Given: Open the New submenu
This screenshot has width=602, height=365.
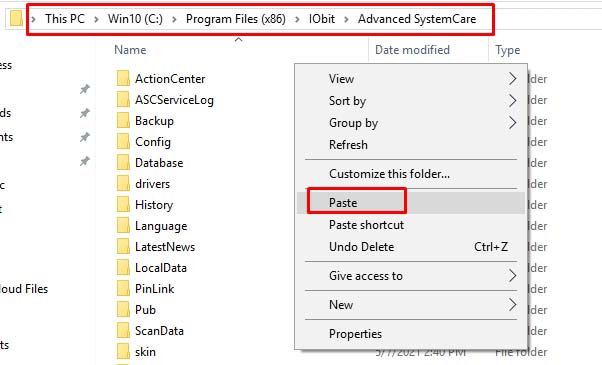Looking at the screenshot, I should point(411,305).
